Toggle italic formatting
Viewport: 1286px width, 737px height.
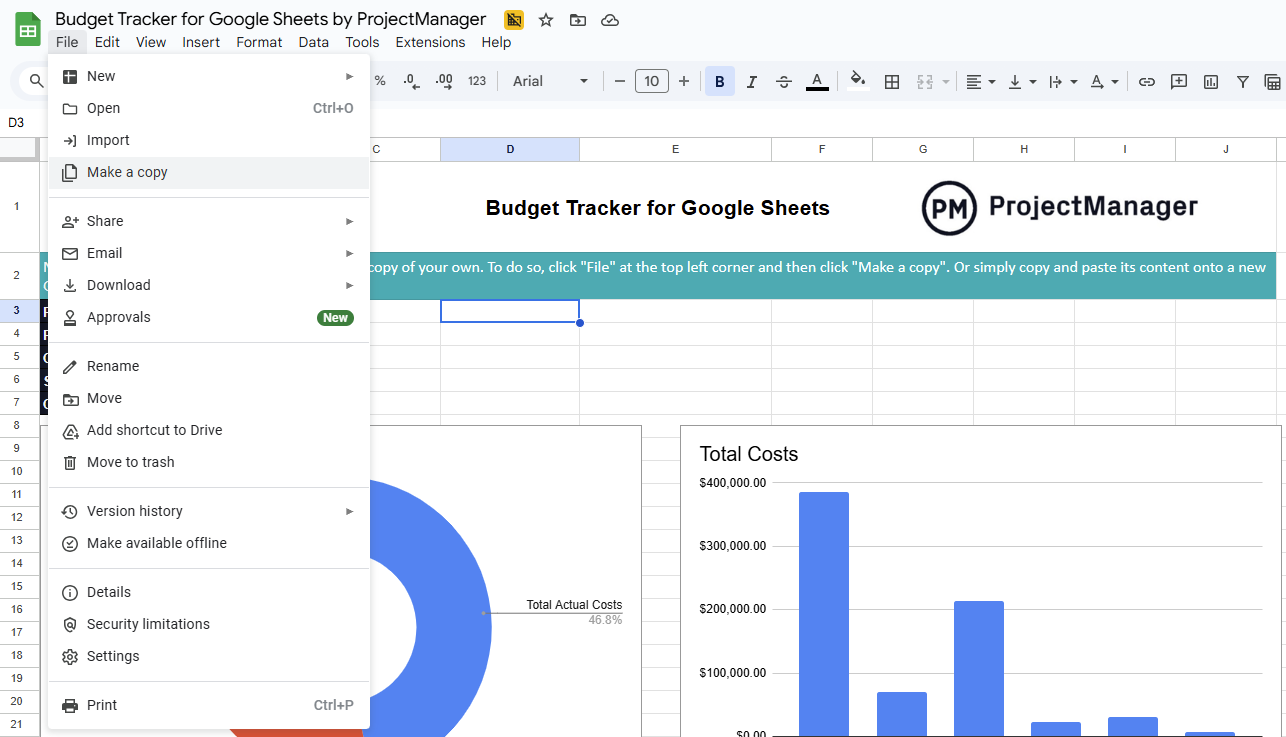pyautogui.click(x=752, y=81)
